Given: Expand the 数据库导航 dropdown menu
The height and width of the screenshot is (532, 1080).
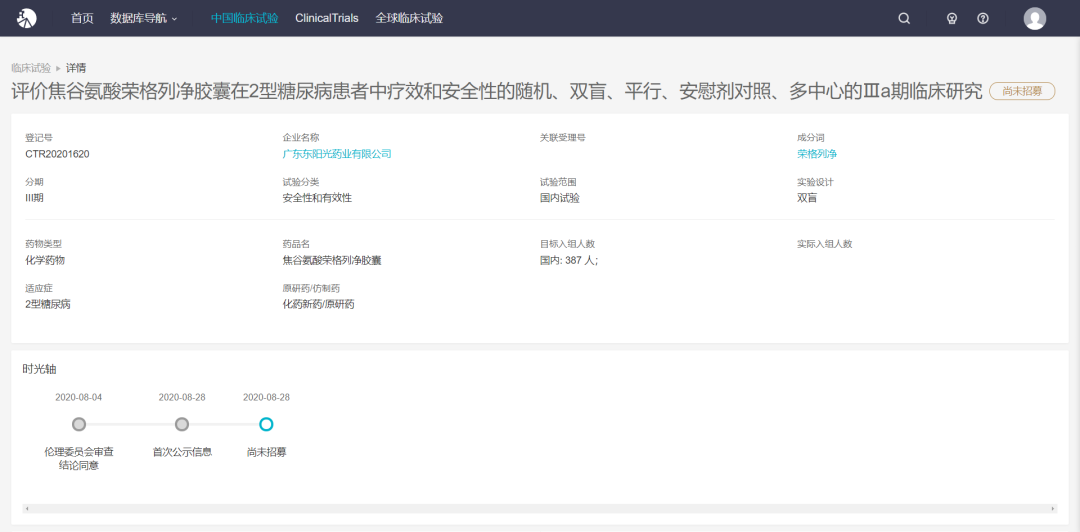Looking at the screenshot, I should [144, 19].
